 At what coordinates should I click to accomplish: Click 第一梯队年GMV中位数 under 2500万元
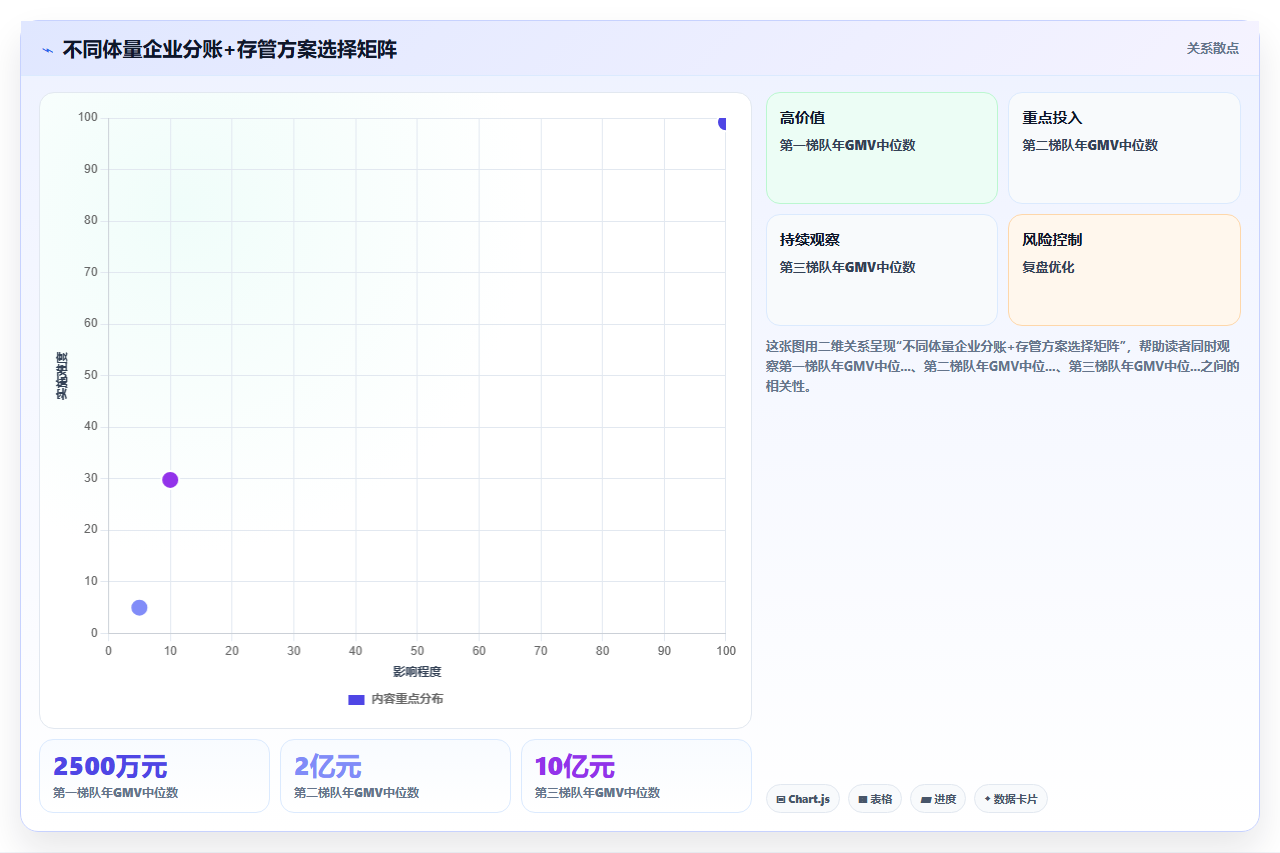coord(115,793)
